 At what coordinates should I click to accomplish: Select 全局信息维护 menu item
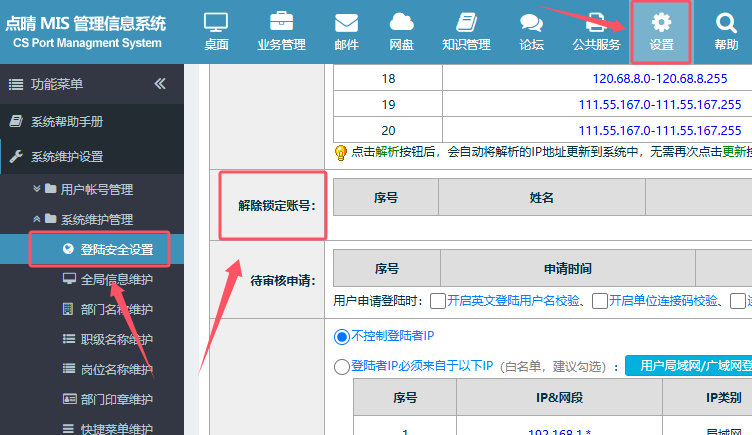pyautogui.click(x=116, y=279)
